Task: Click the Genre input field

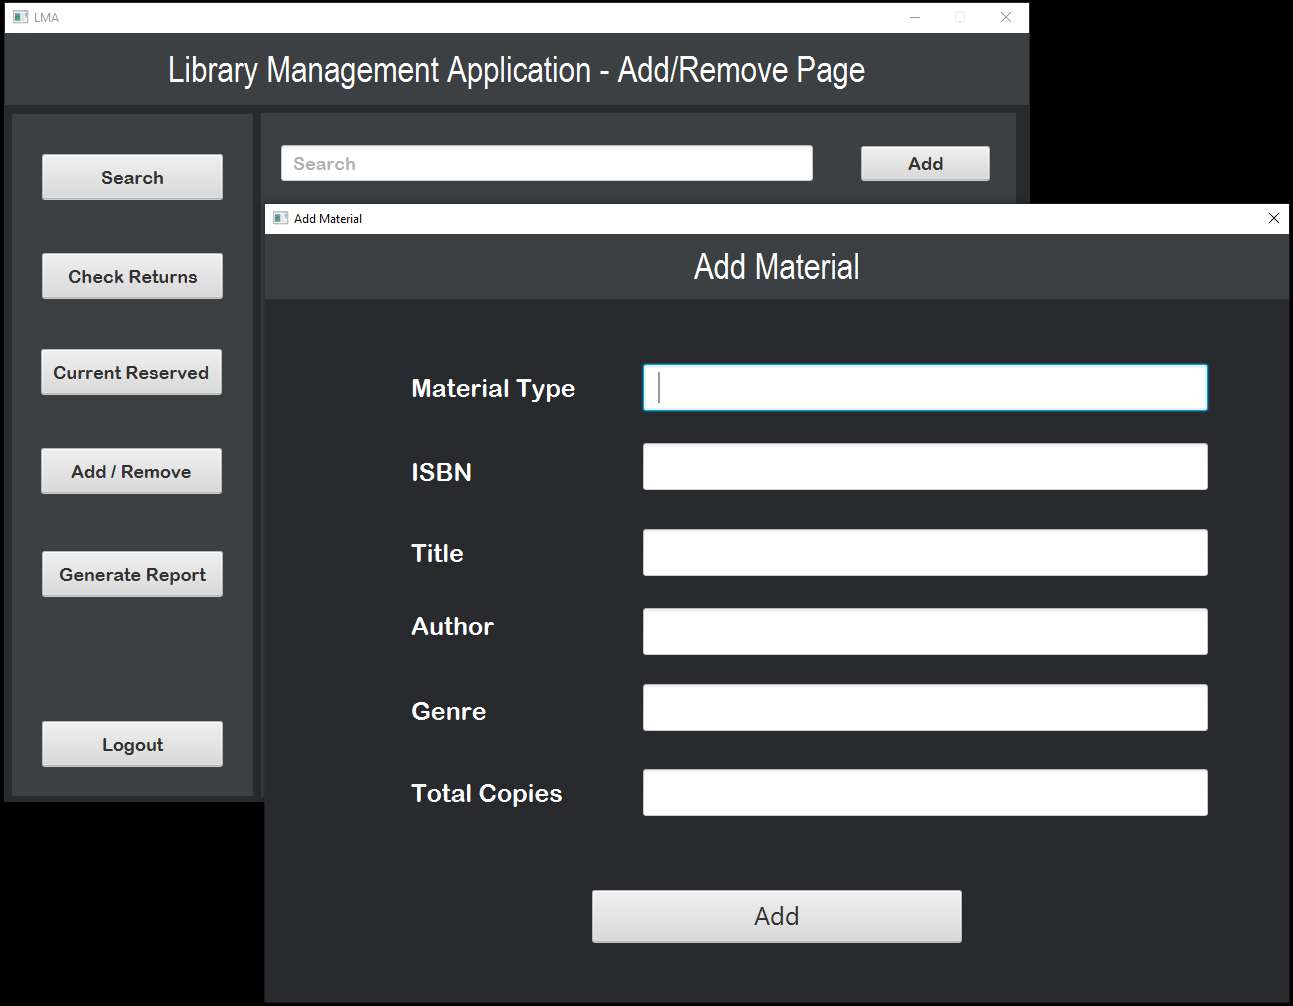Action: tap(925, 708)
